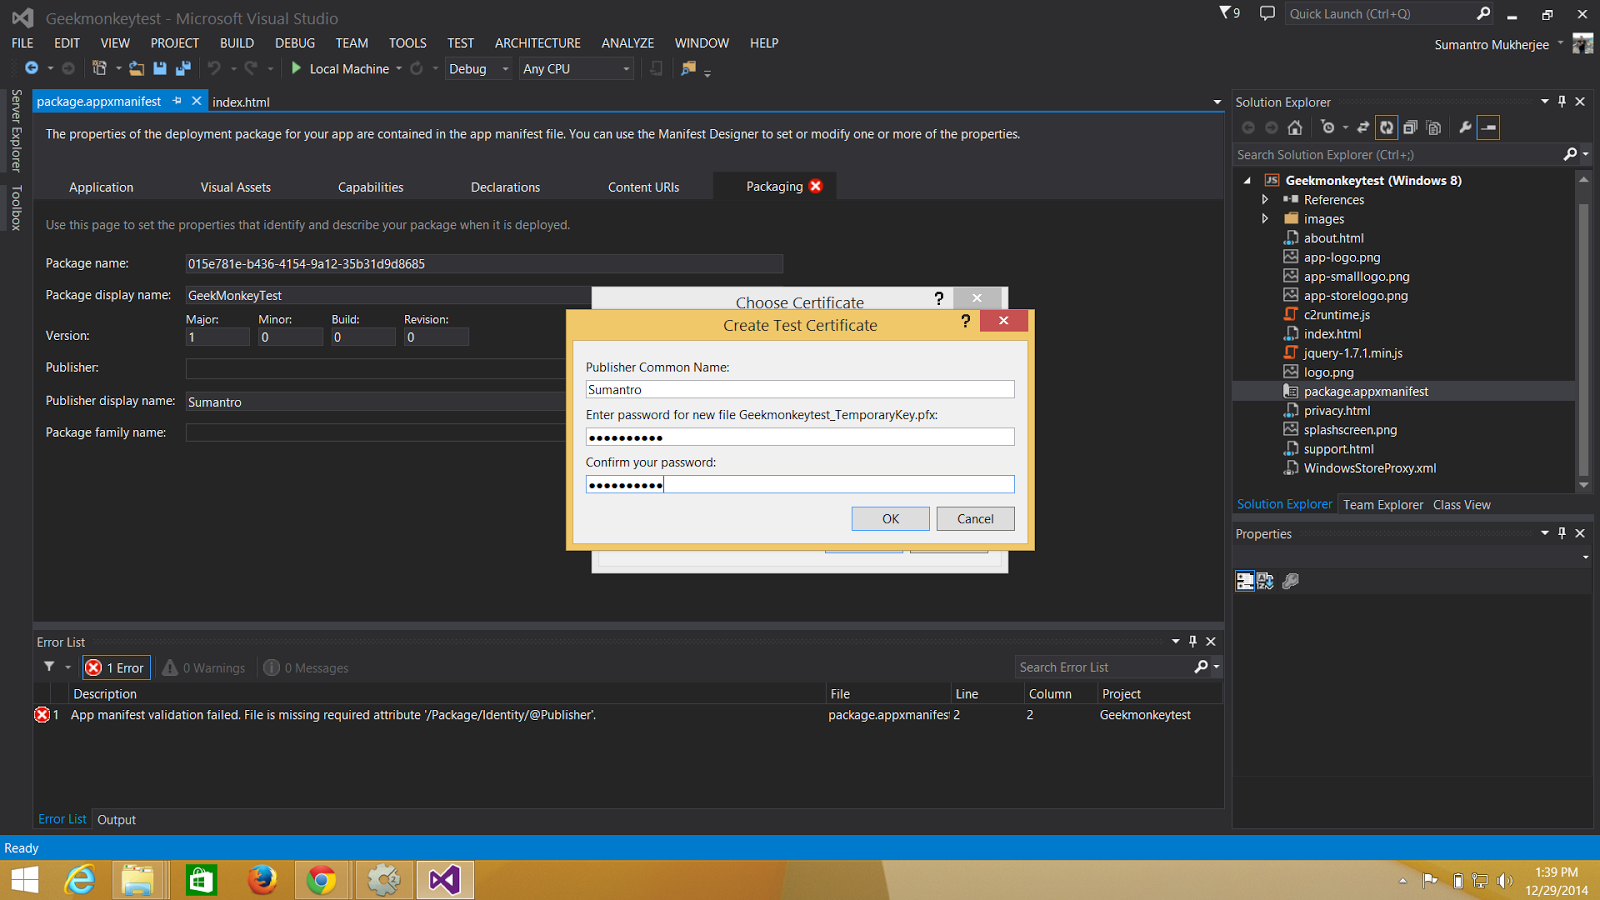Save the file with the Save icon
Viewport: 1600px width, 900px height.
(x=160, y=68)
